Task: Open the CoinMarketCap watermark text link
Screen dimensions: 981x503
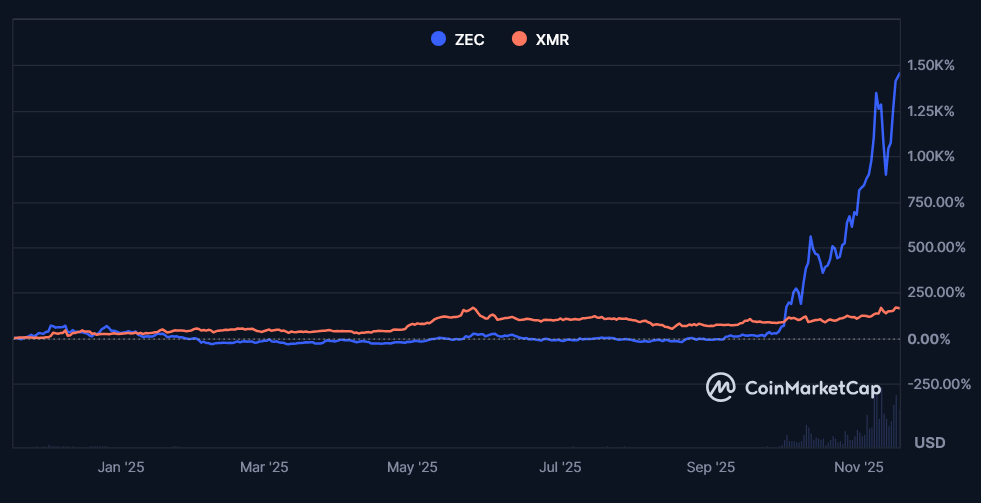Action: click(x=807, y=387)
